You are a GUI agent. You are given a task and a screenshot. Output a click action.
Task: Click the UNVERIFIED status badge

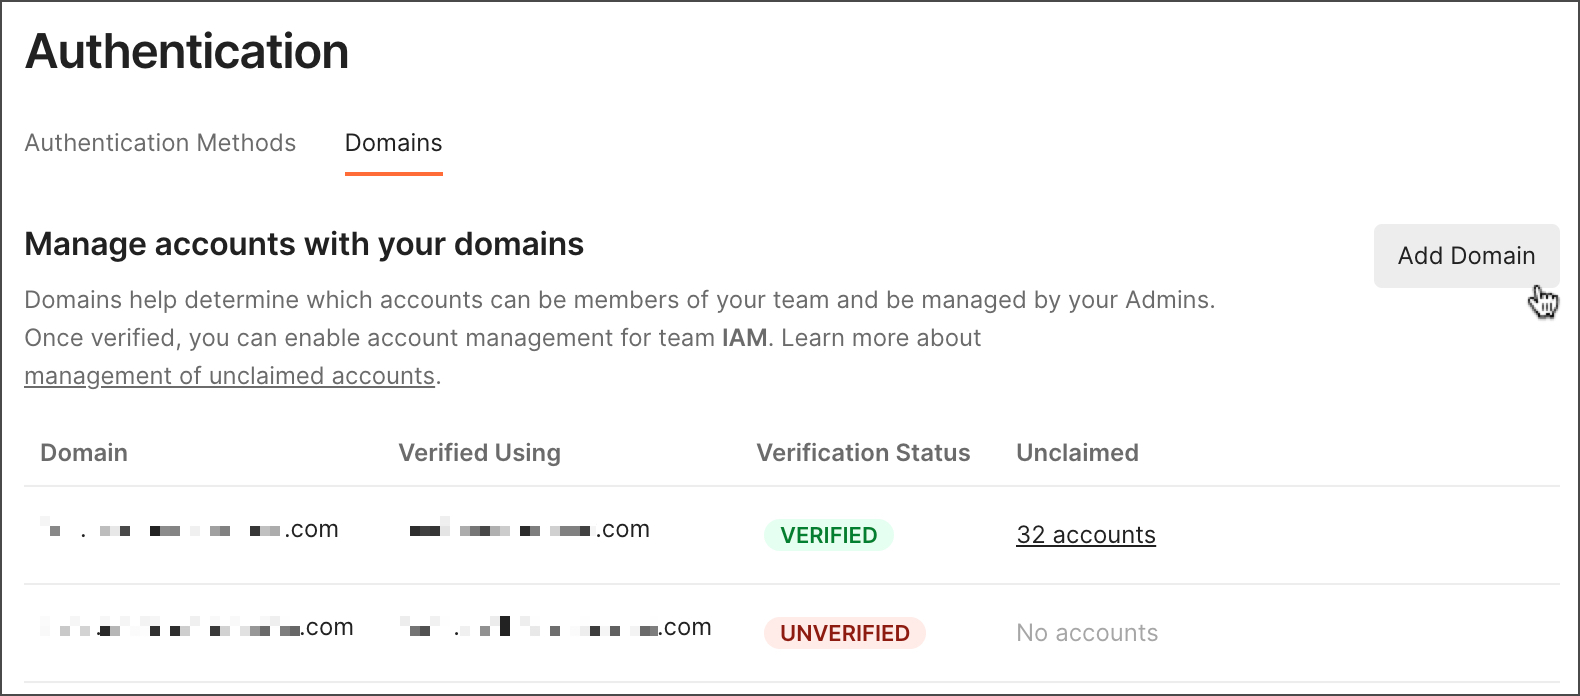pos(844,632)
